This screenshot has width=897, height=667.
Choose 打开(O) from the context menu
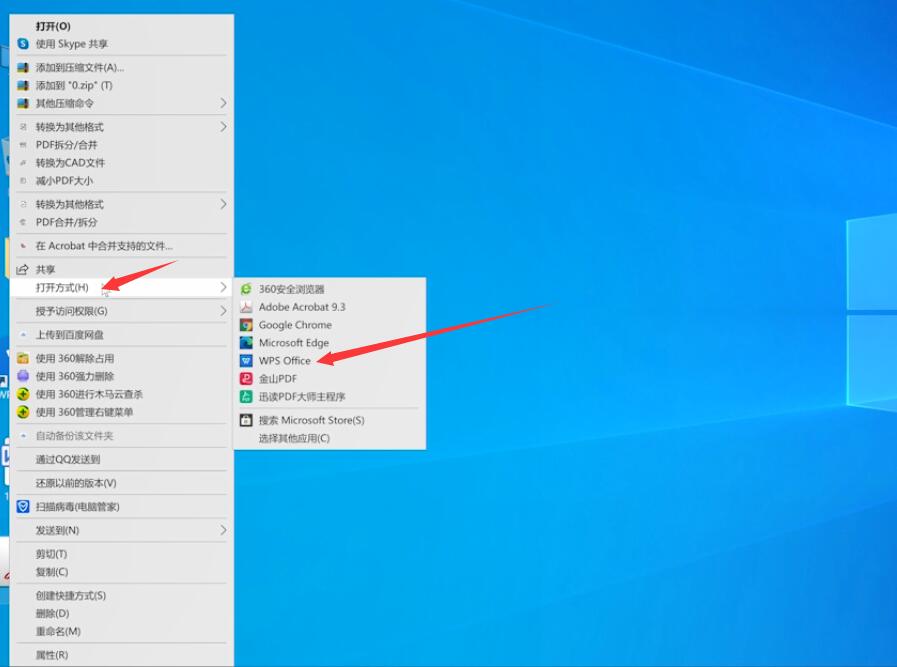coord(53,26)
